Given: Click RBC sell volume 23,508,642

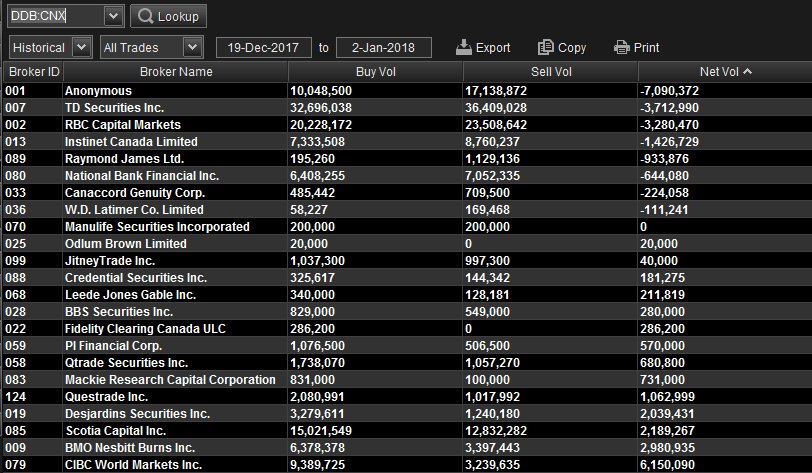Looking at the screenshot, I should coord(496,125).
